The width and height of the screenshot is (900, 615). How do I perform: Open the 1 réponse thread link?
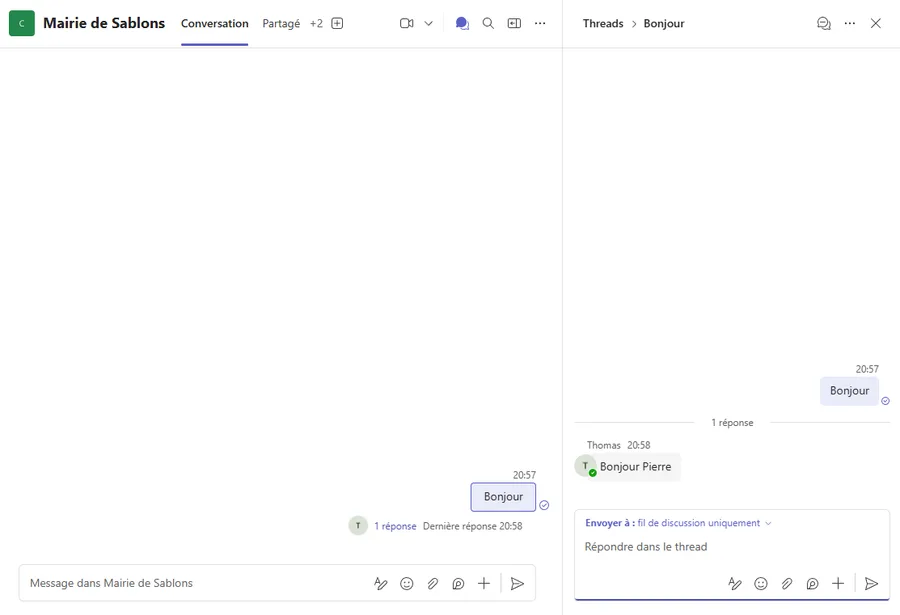pyautogui.click(x=395, y=526)
